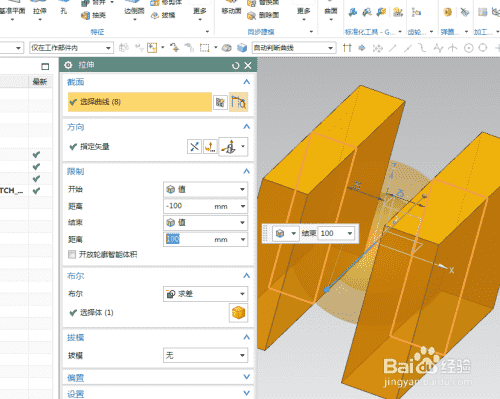Click the 最新 column header

click(40, 82)
